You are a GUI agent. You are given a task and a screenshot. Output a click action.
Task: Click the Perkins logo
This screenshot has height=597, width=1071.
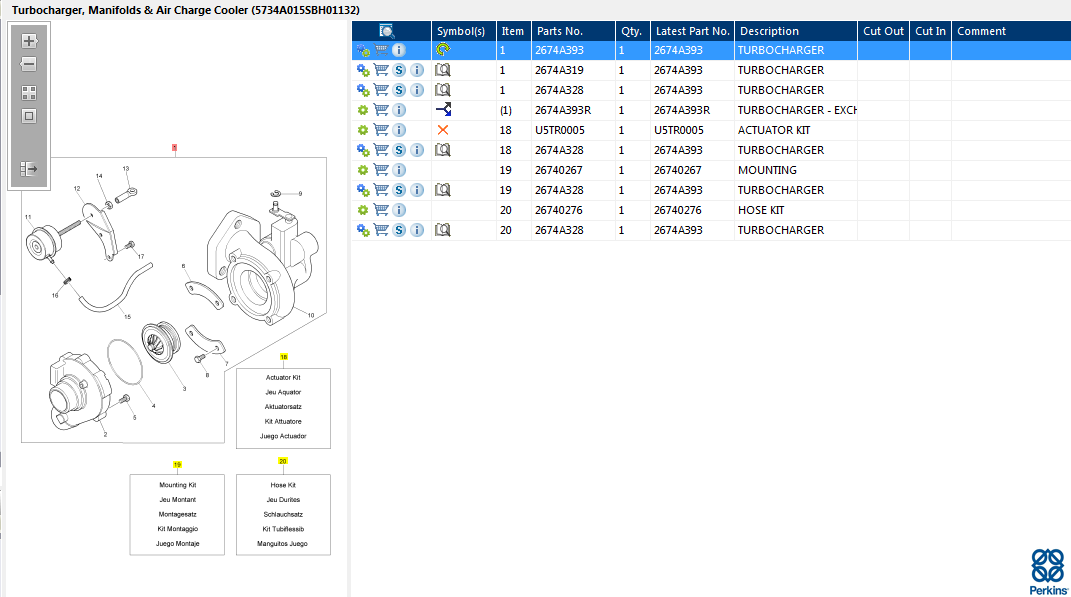coord(1048,572)
